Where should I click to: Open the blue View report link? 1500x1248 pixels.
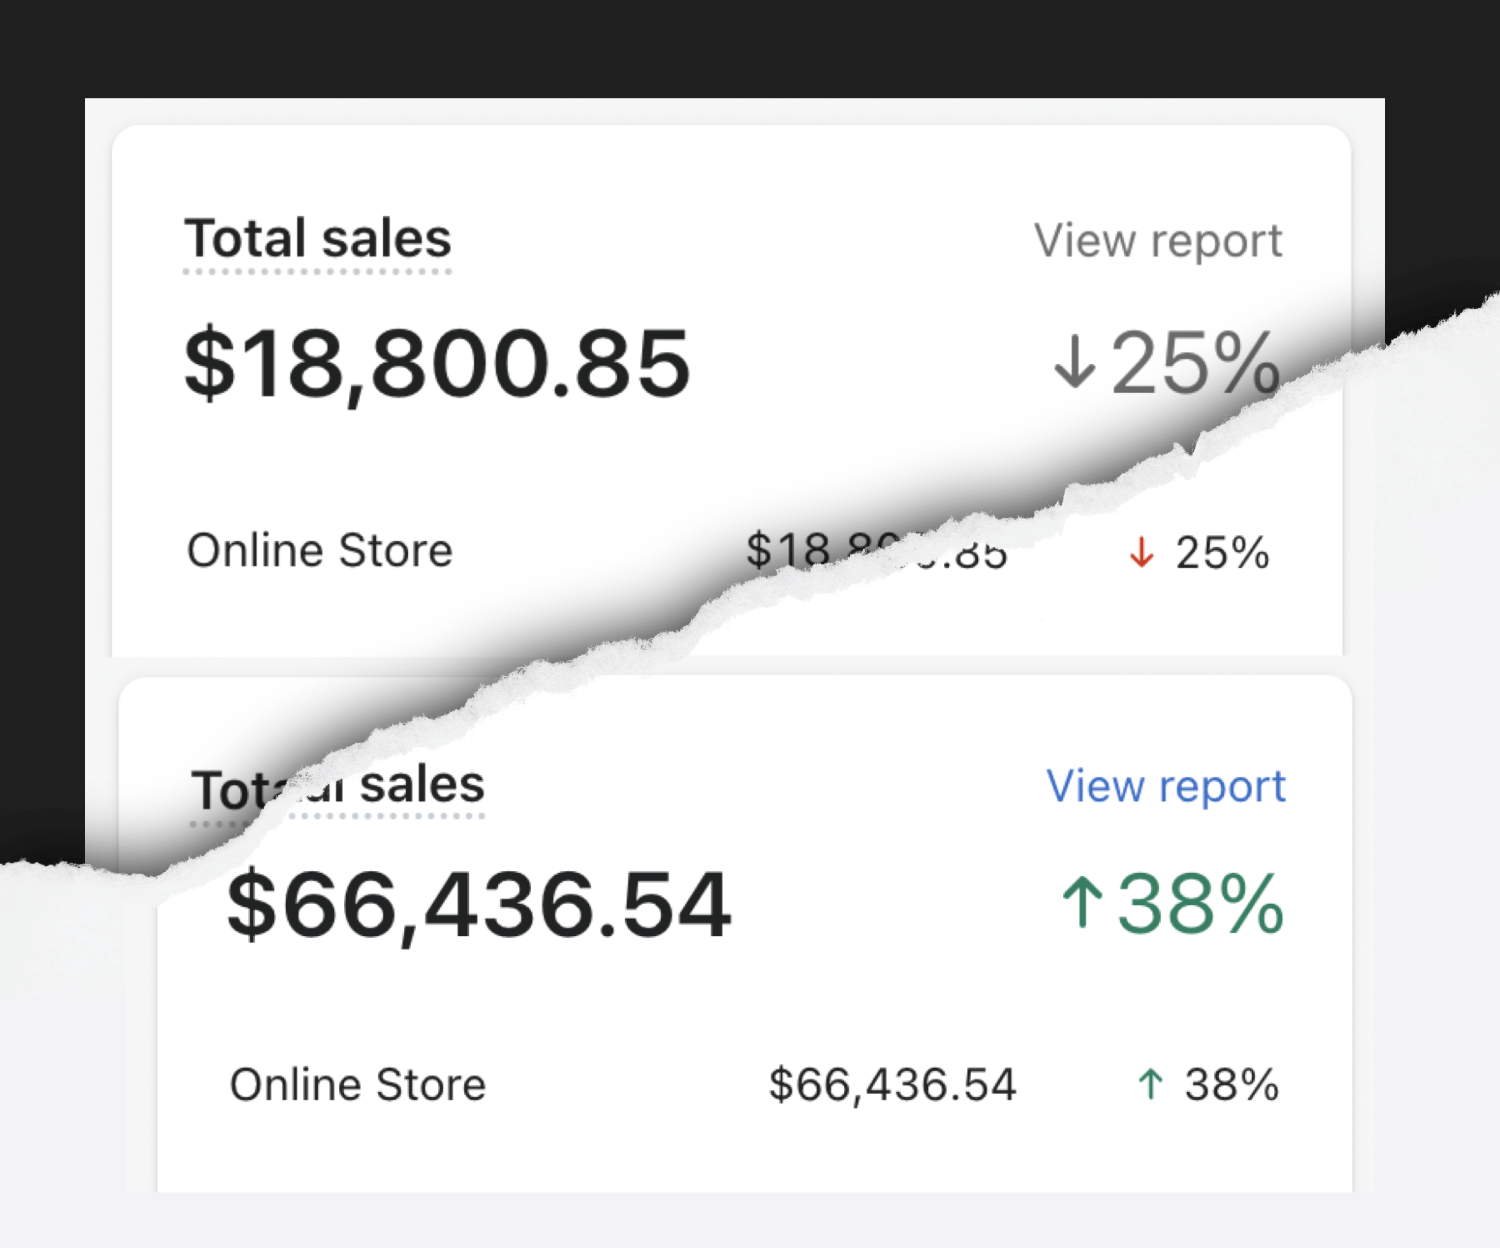[1165, 786]
